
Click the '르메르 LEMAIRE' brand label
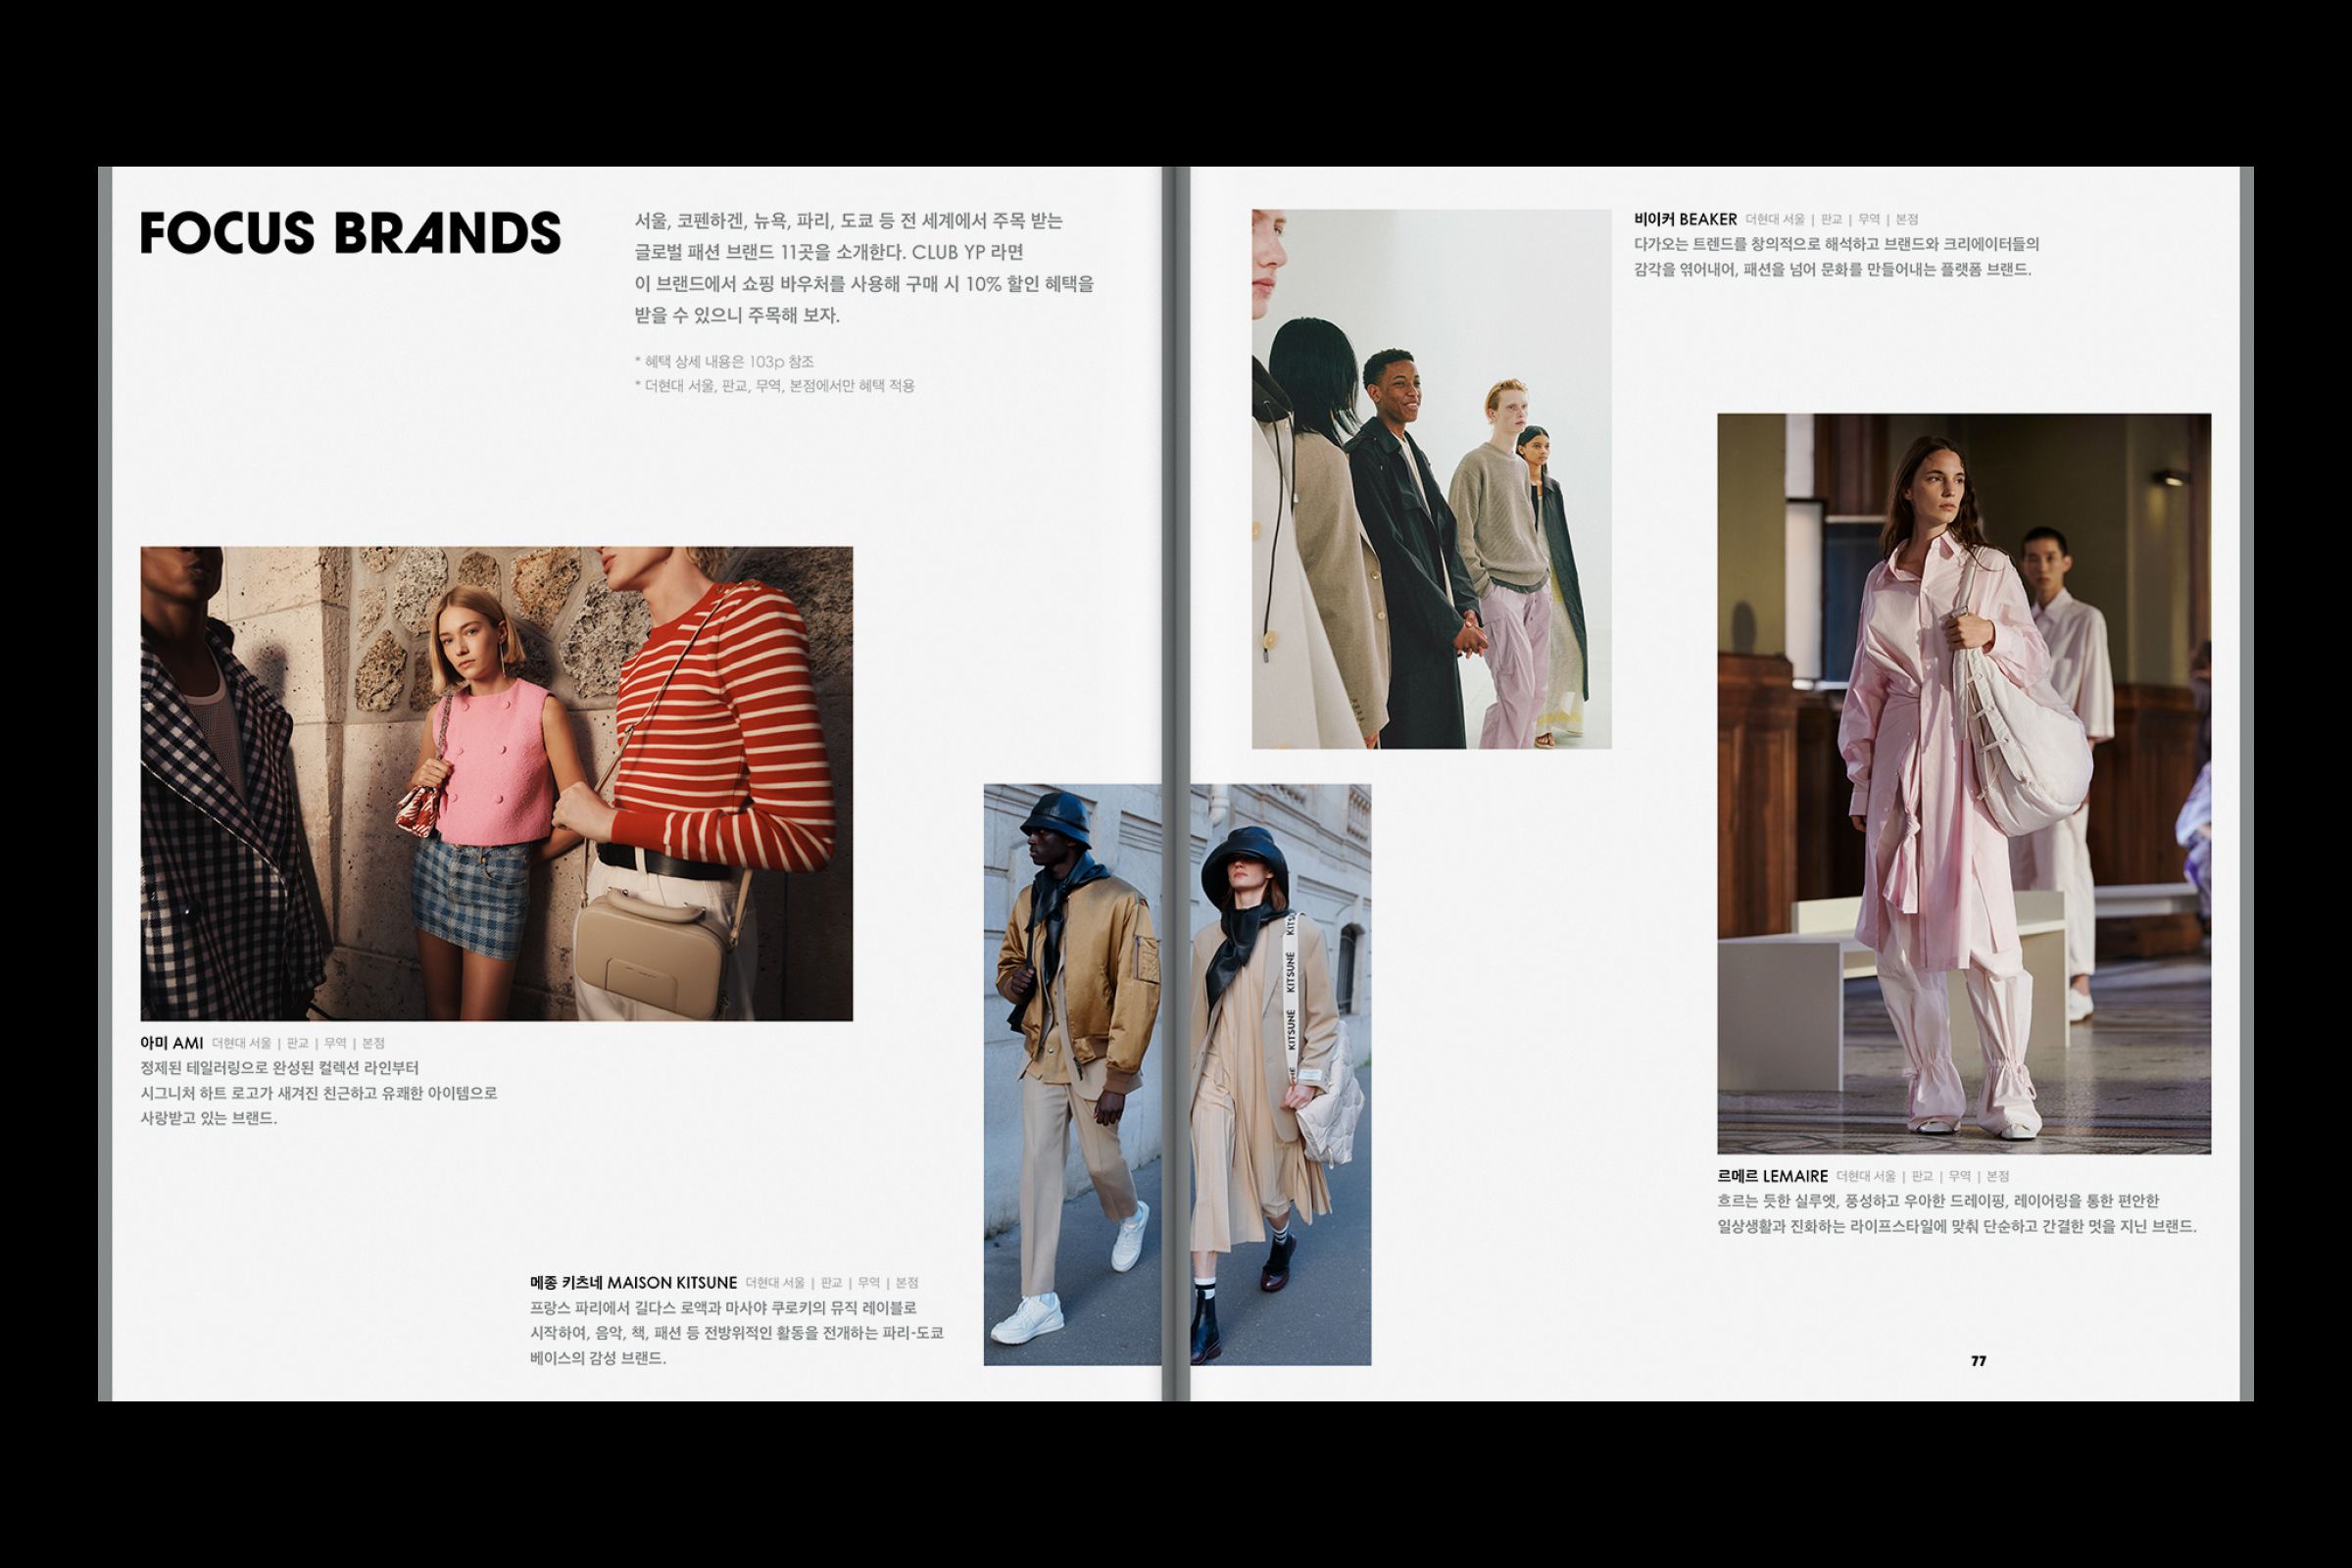click(x=1772, y=1176)
